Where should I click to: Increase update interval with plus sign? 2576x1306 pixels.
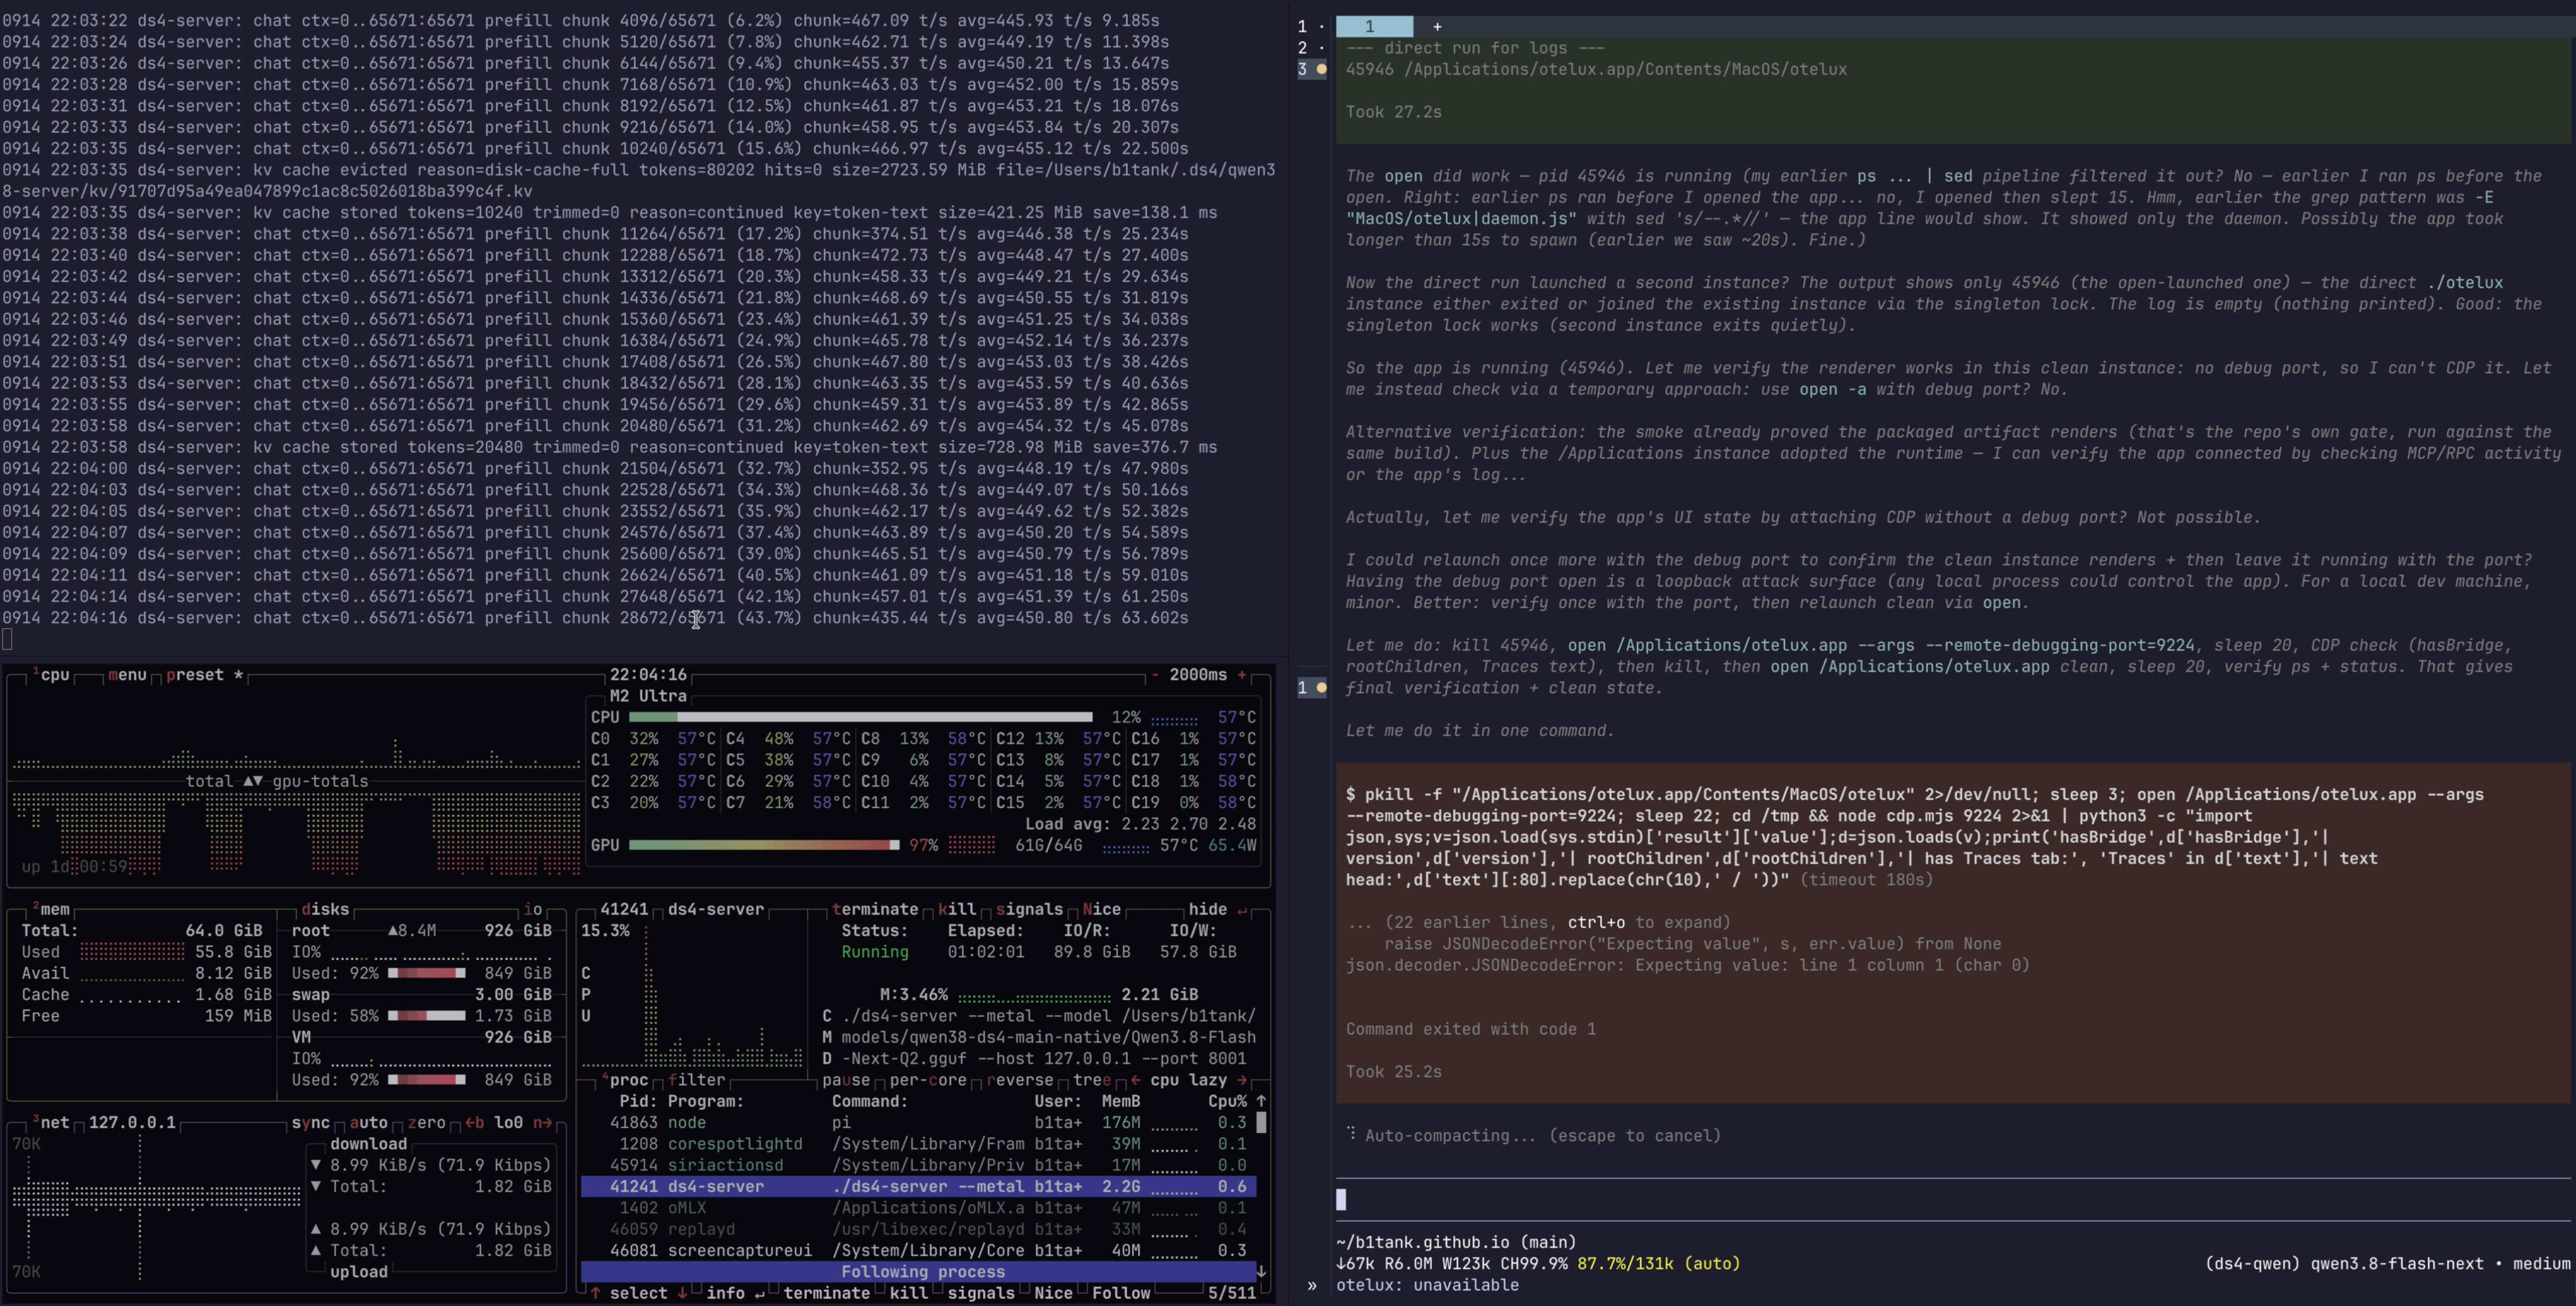[1242, 675]
